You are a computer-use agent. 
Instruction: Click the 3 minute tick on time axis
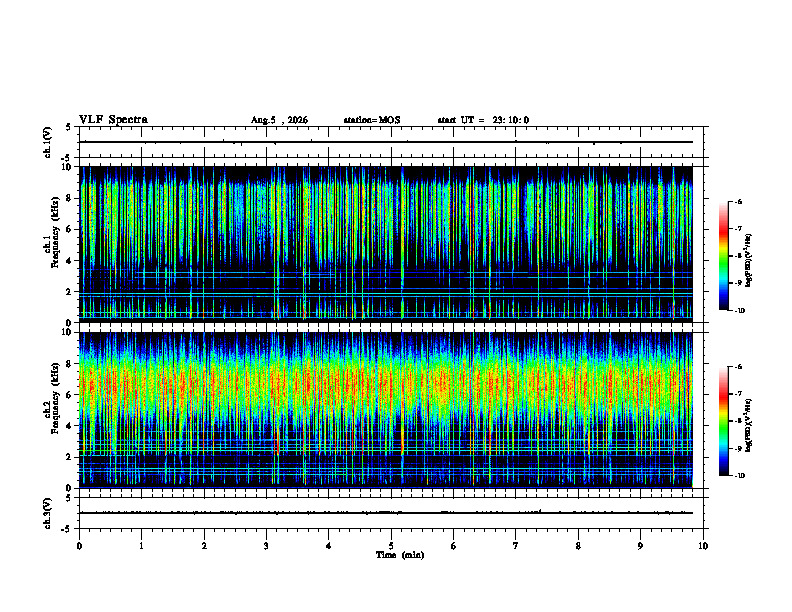click(x=266, y=546)
